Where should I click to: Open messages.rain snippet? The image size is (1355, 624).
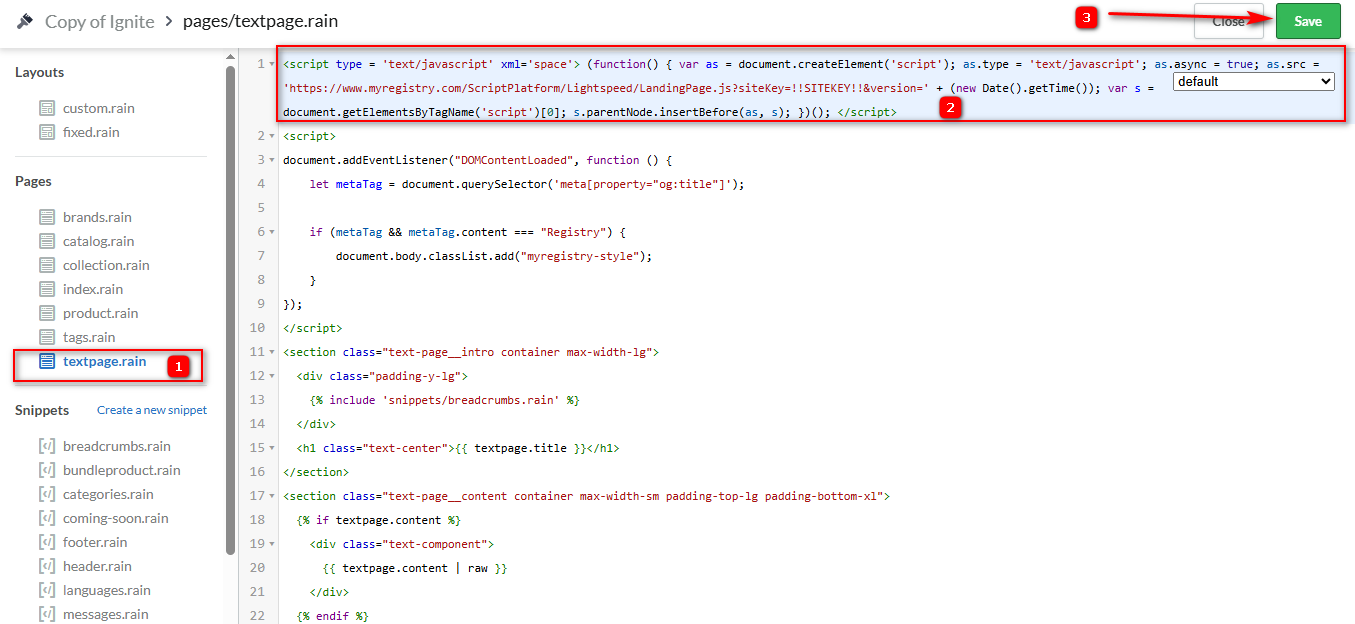[x=106, y=614]
